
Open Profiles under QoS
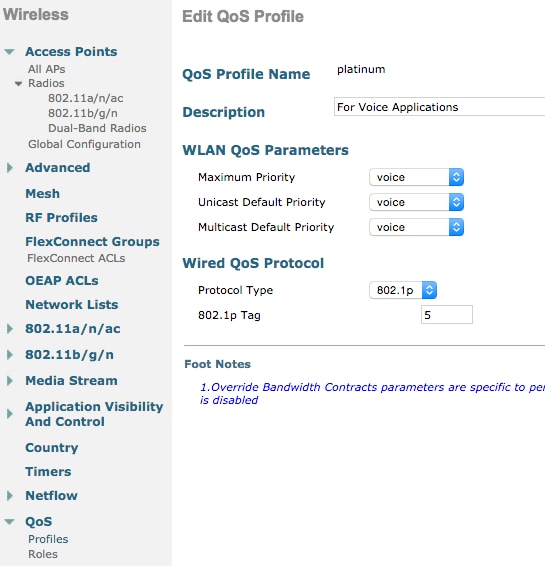(48, 539)
